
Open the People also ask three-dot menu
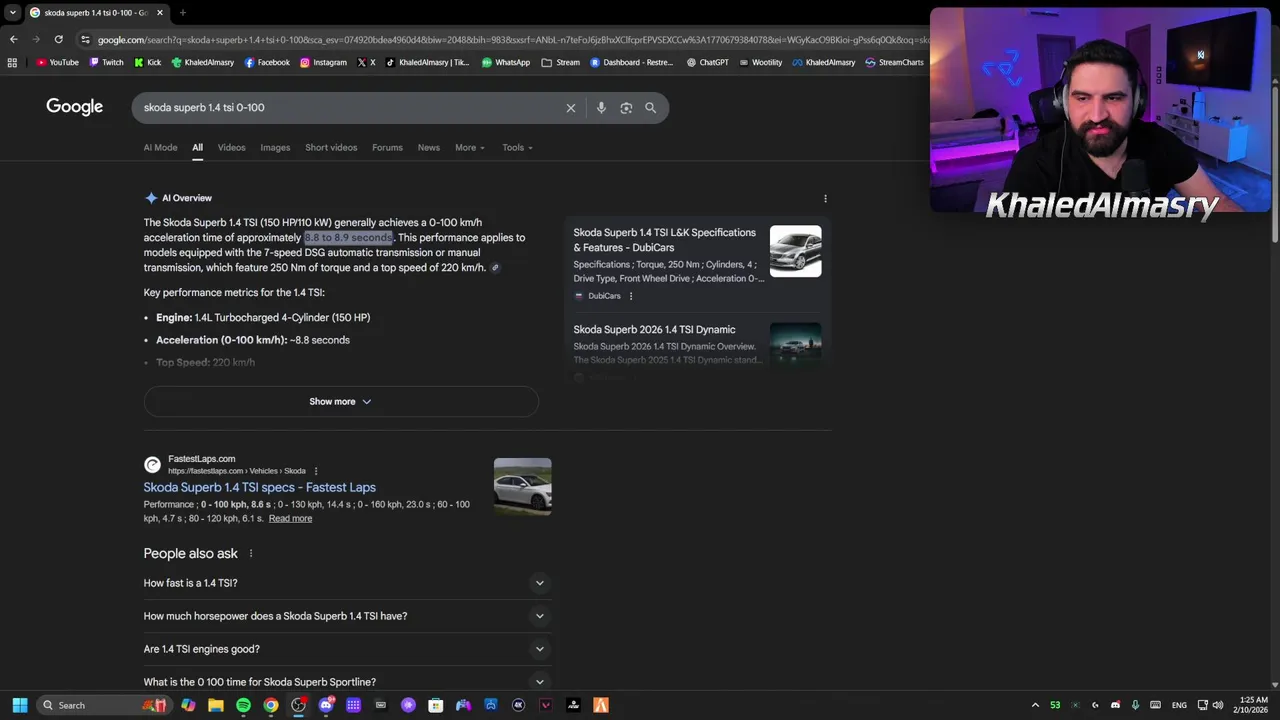(x=251, y=554)
